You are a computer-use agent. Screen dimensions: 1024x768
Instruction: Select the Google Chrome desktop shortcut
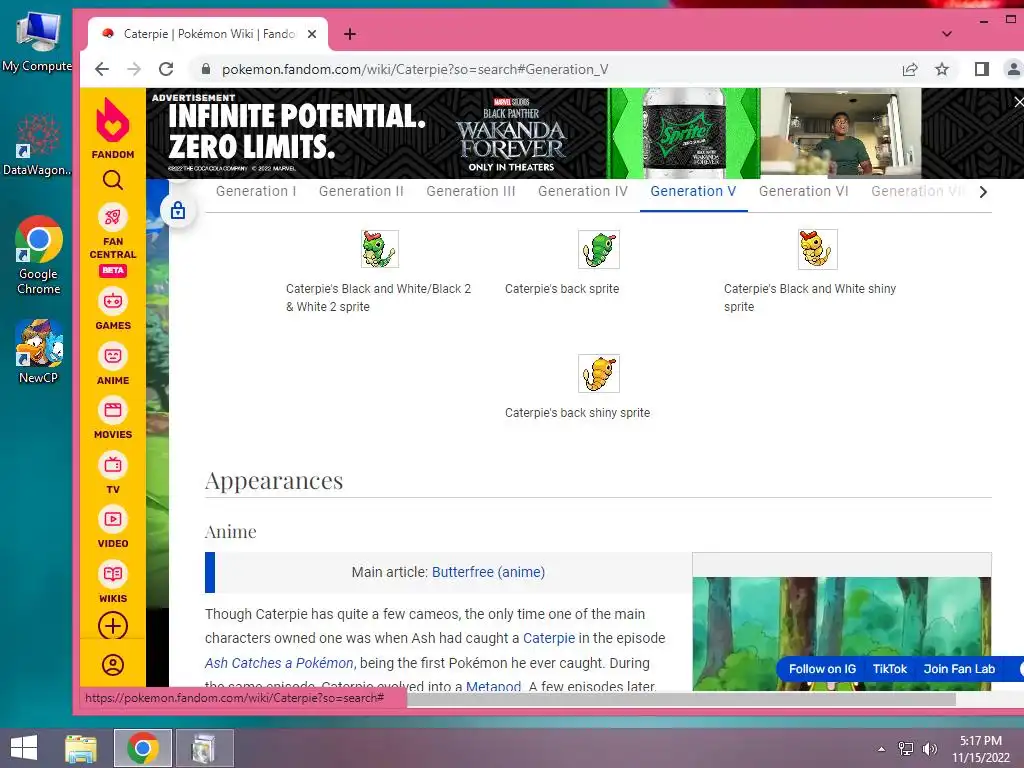point(39,255)
